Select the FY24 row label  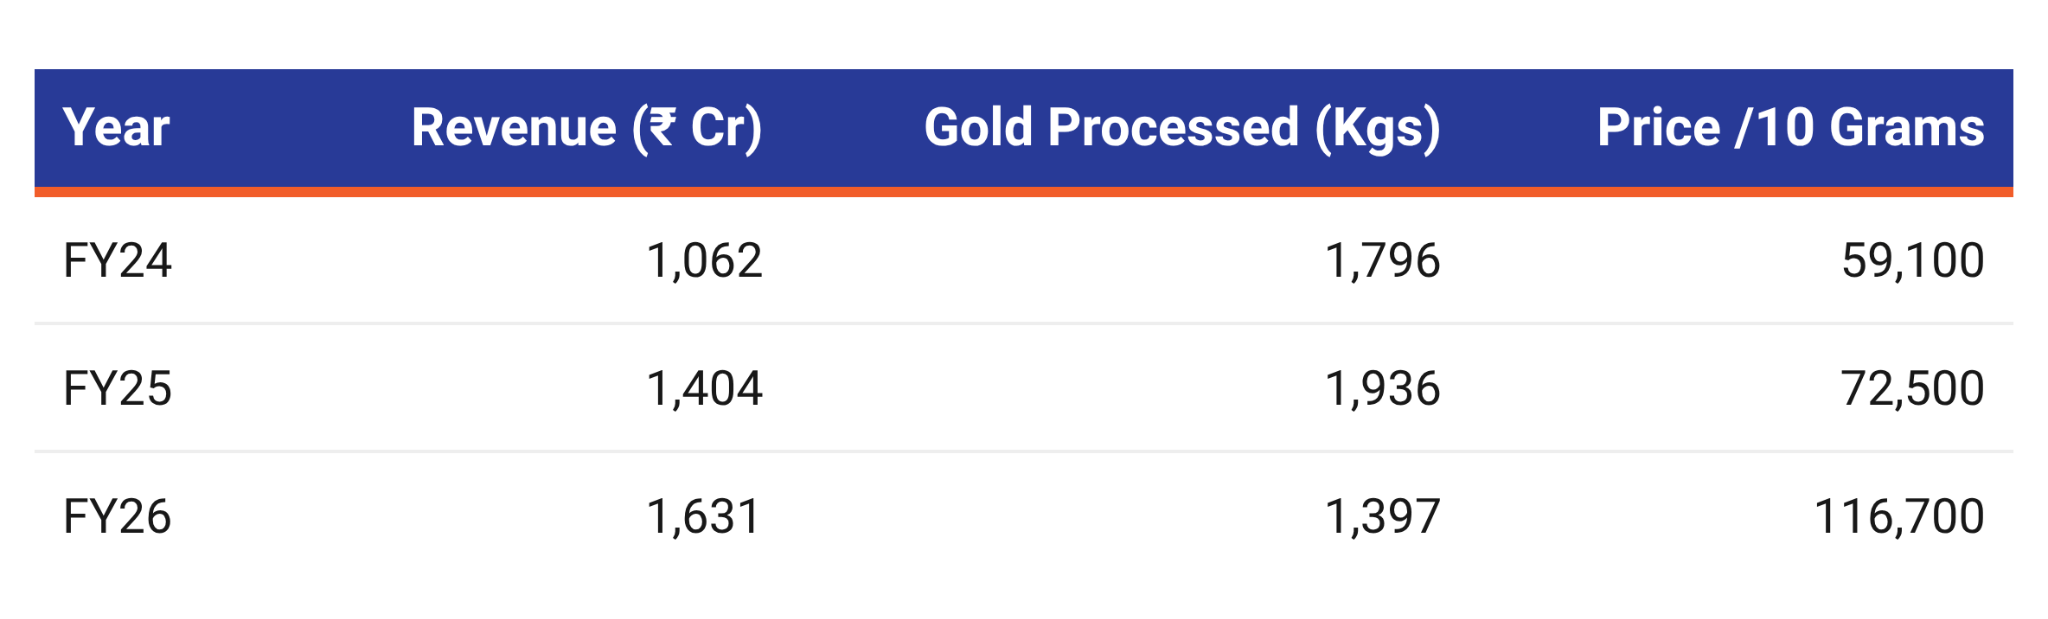(117, 261)
